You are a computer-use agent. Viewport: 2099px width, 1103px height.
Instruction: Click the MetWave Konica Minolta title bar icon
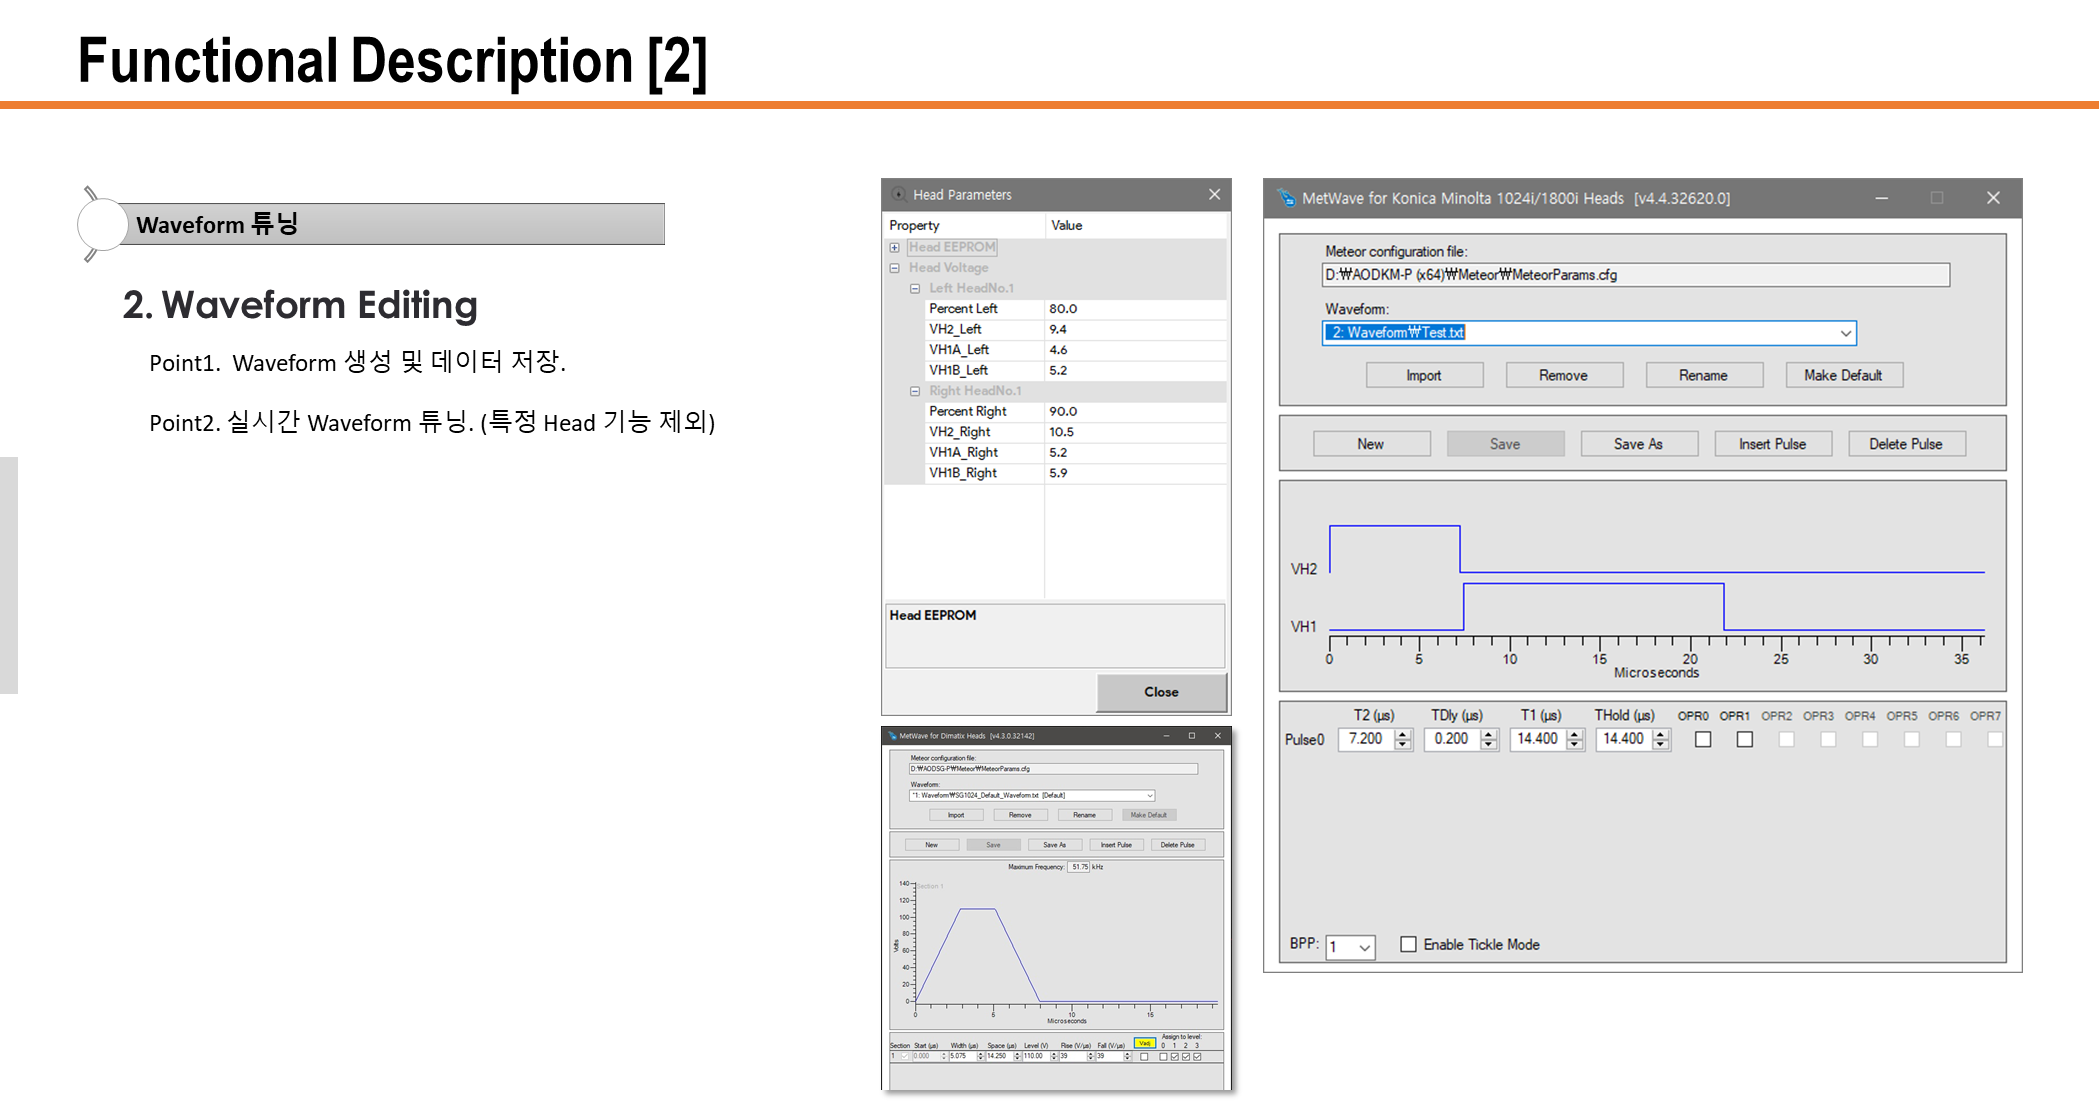click(x=1286, y=198)
